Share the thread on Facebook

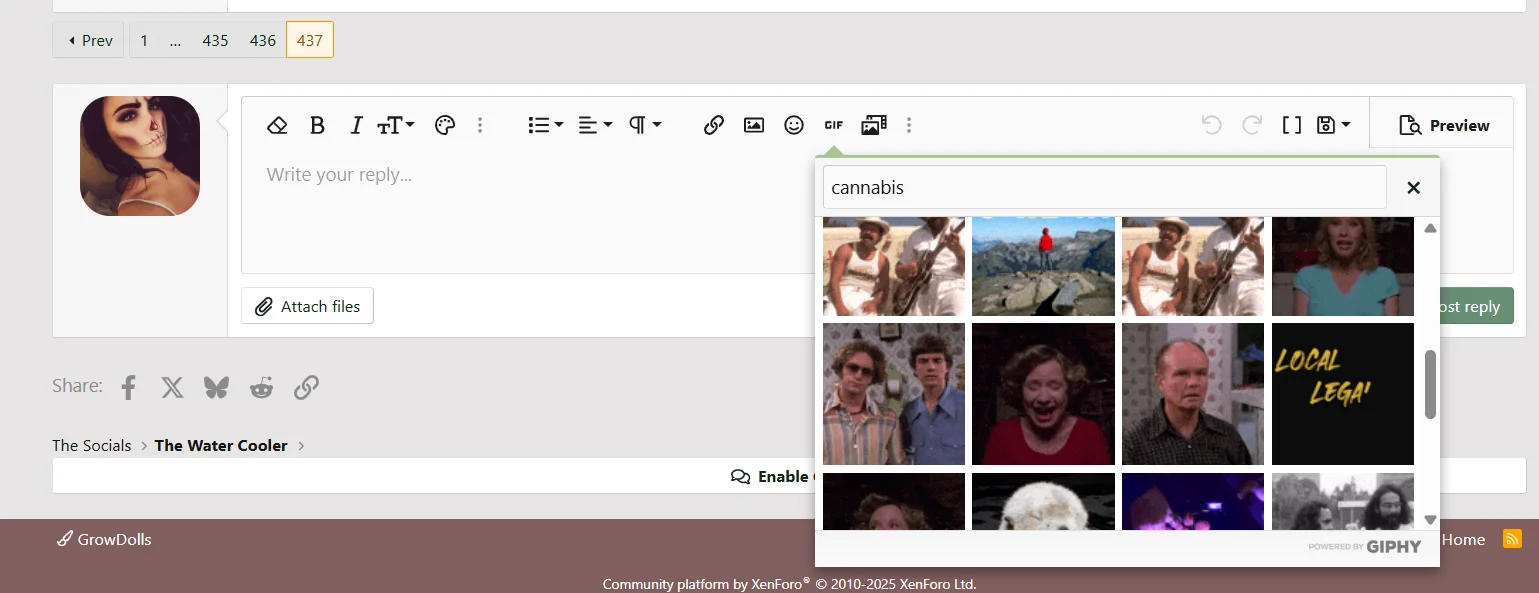tap(128, 387)
